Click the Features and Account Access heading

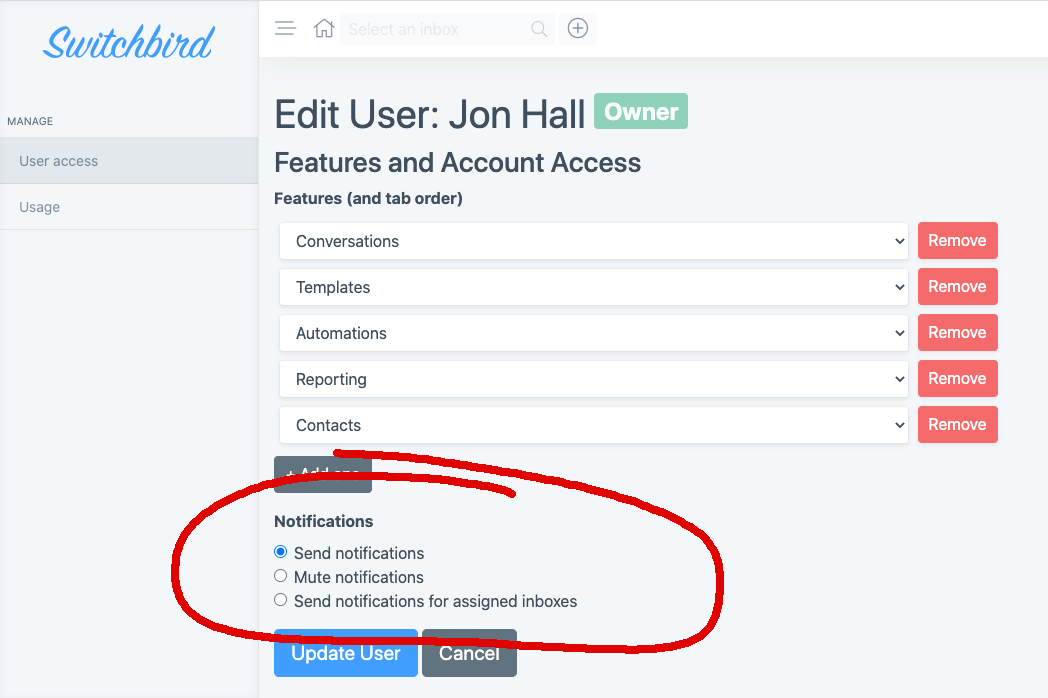tap(458, 162)
